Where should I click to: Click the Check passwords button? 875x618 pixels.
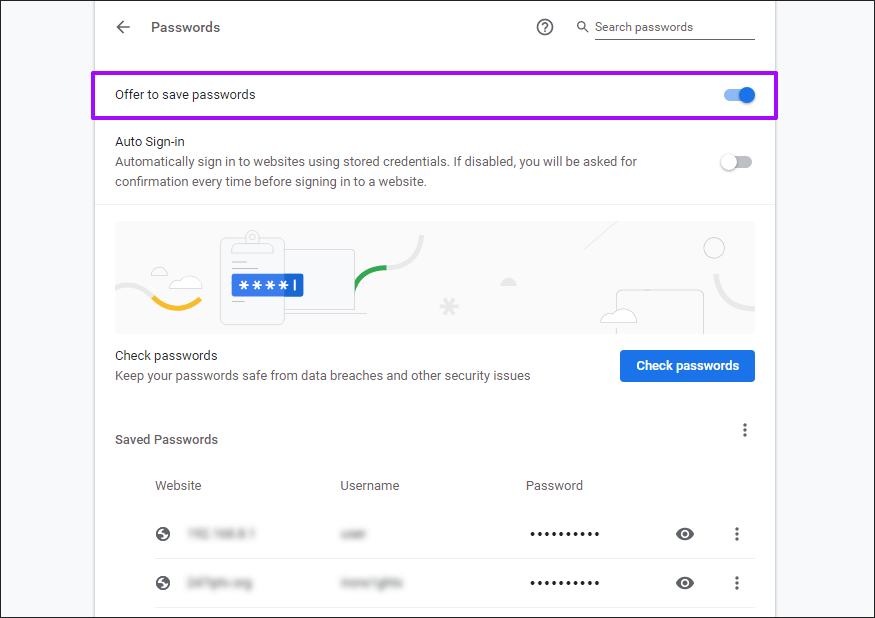click(x=687, y=366)
